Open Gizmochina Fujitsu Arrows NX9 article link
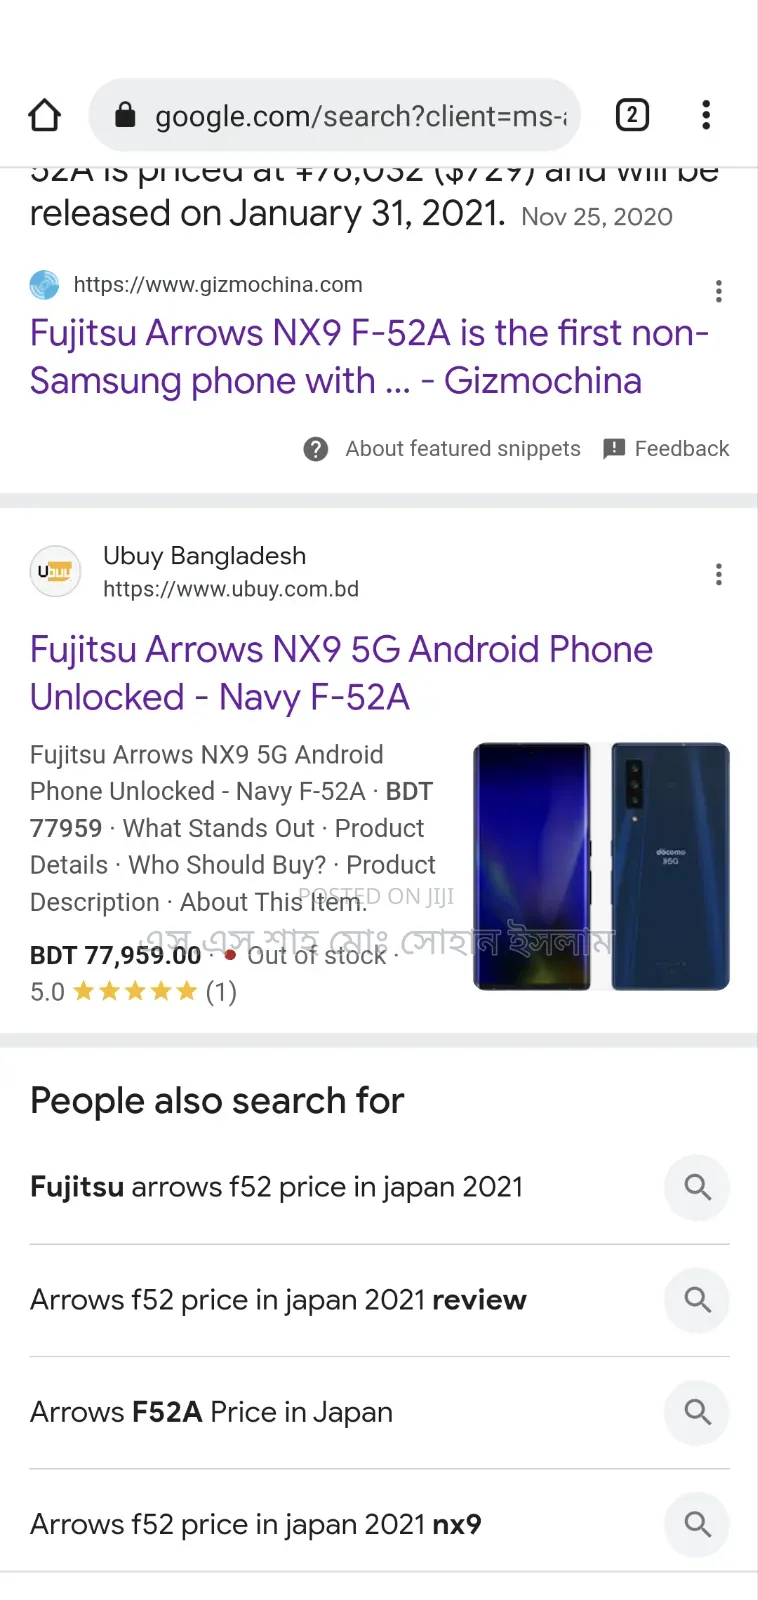Viewport: 758px width, 1600px height. (x=369, y=357)
